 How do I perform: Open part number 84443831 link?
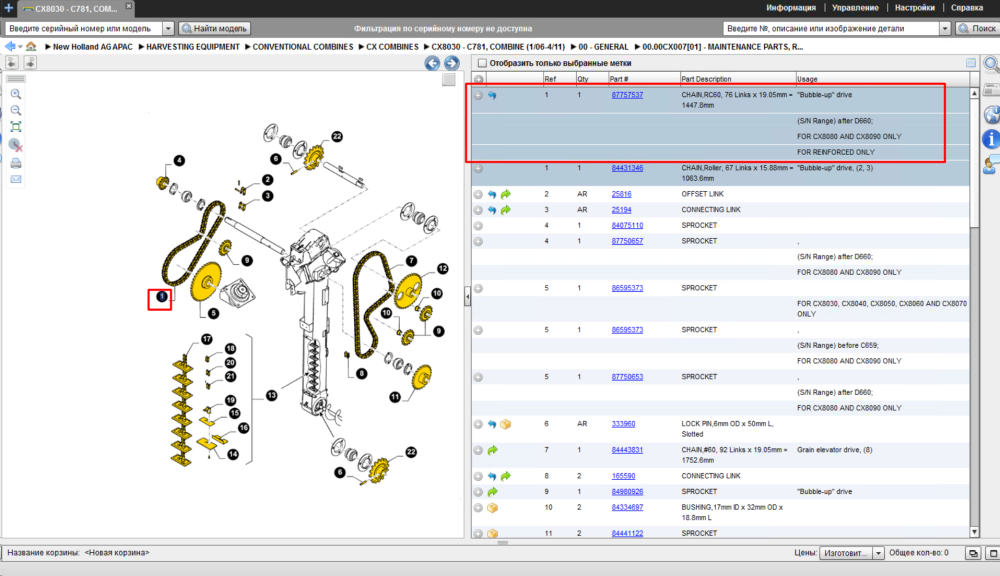click(627, 450)
